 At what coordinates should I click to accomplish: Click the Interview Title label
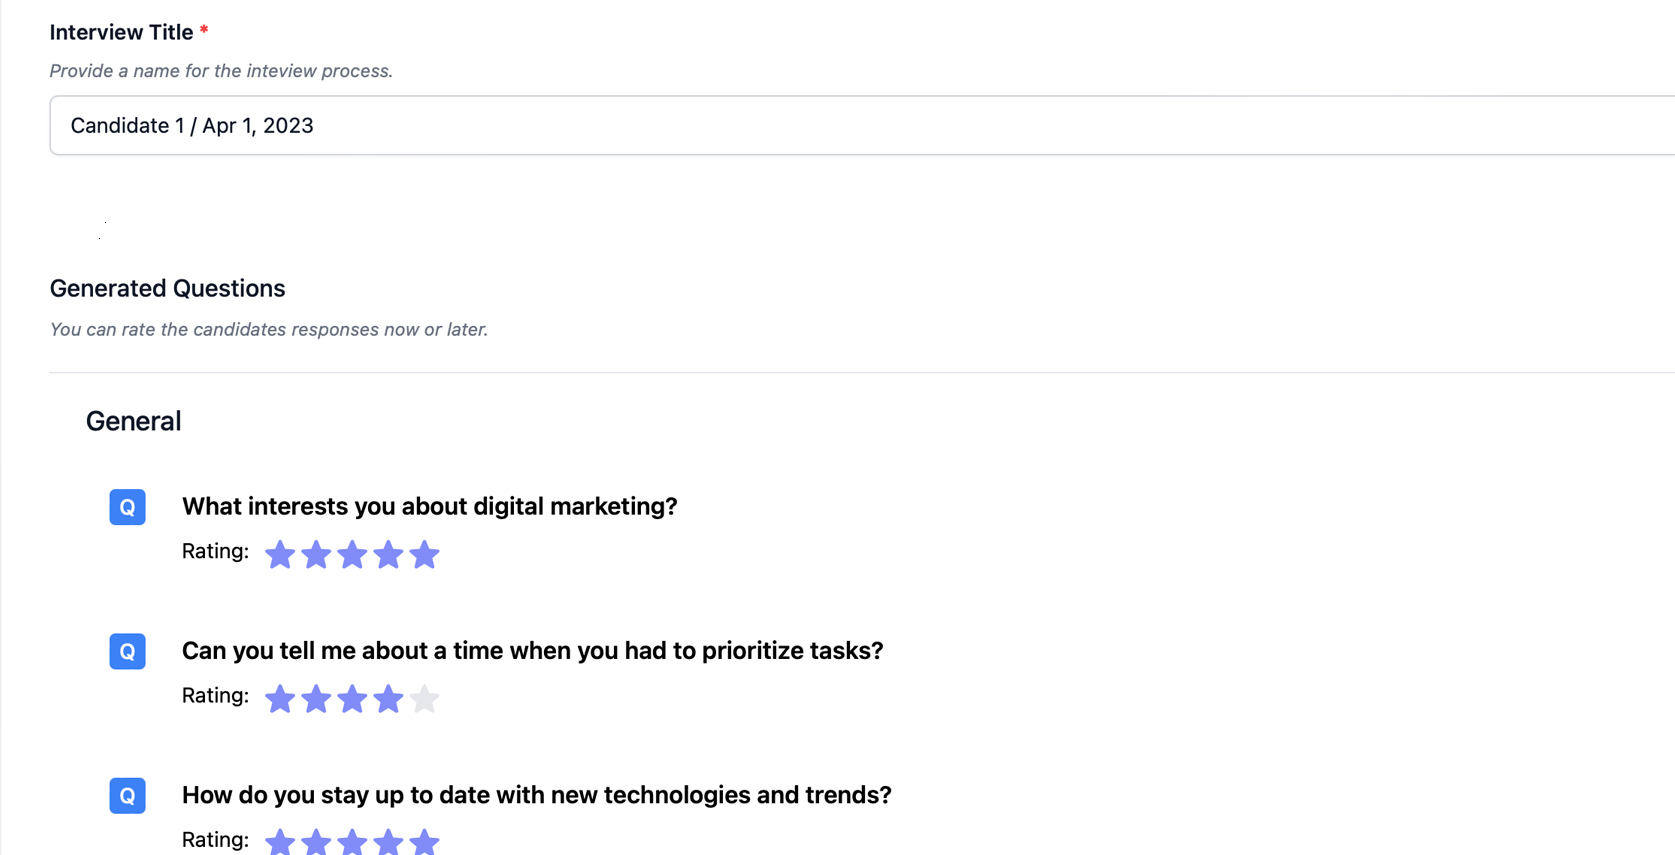(x=120, y=31)
